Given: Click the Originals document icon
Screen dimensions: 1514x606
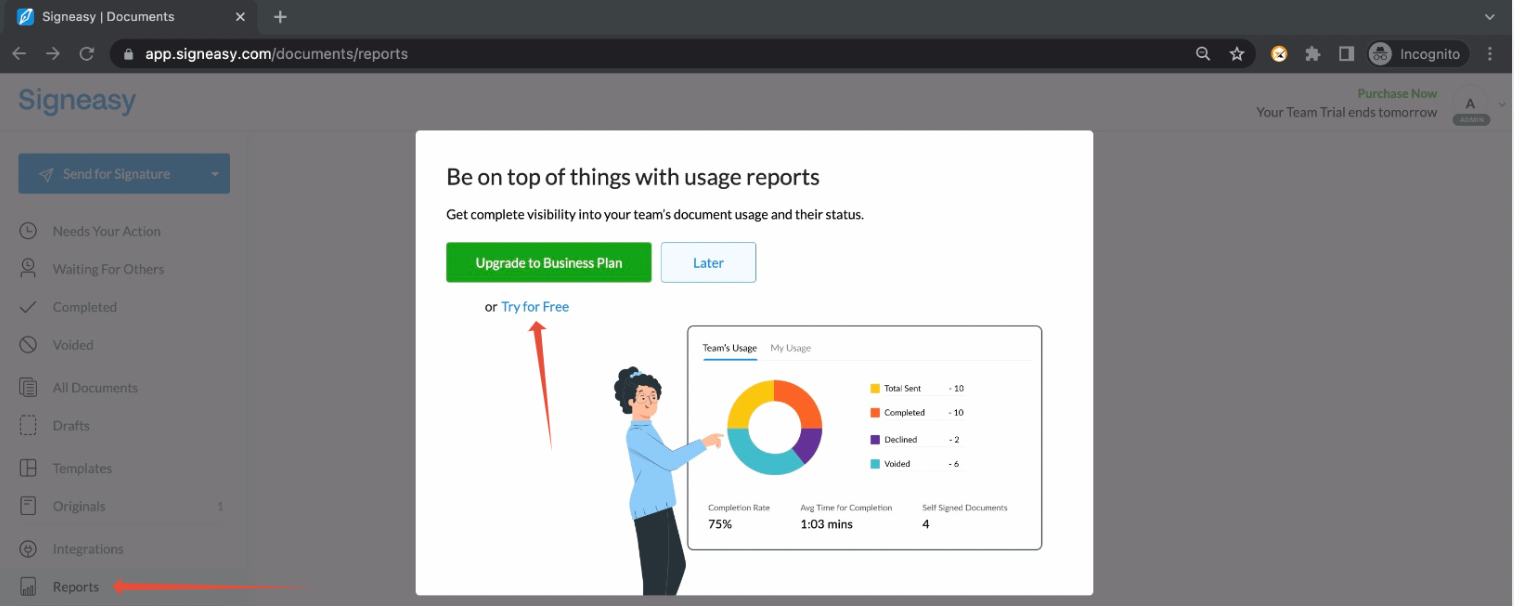Looking at the screenshot, I should click(29, 506).
